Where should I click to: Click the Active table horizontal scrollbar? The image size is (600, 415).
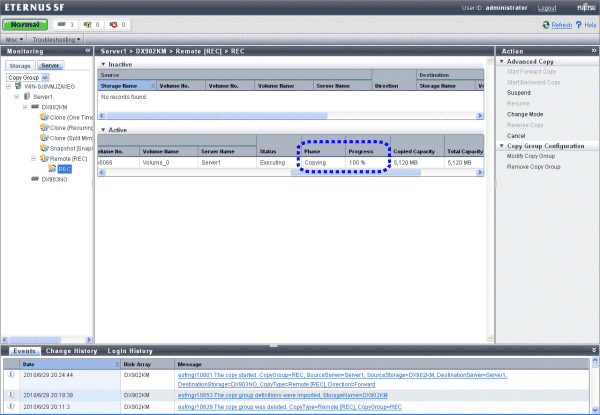click(355, 173)
